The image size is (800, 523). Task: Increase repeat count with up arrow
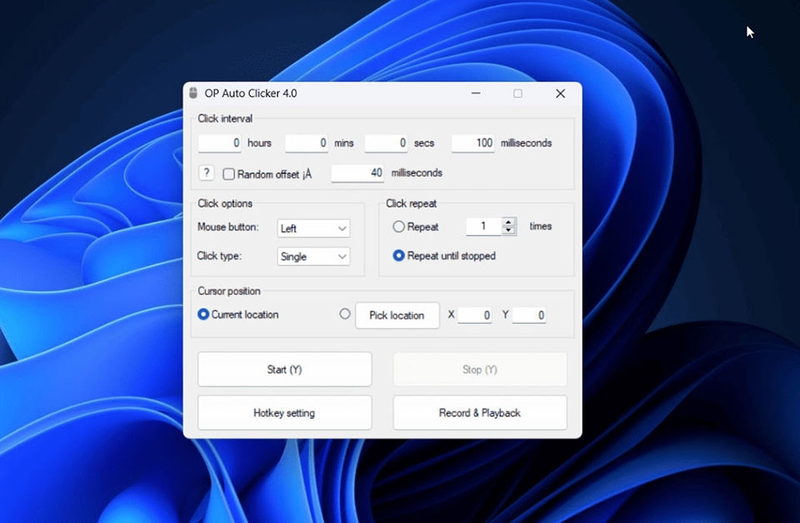(x=508, y=222)
